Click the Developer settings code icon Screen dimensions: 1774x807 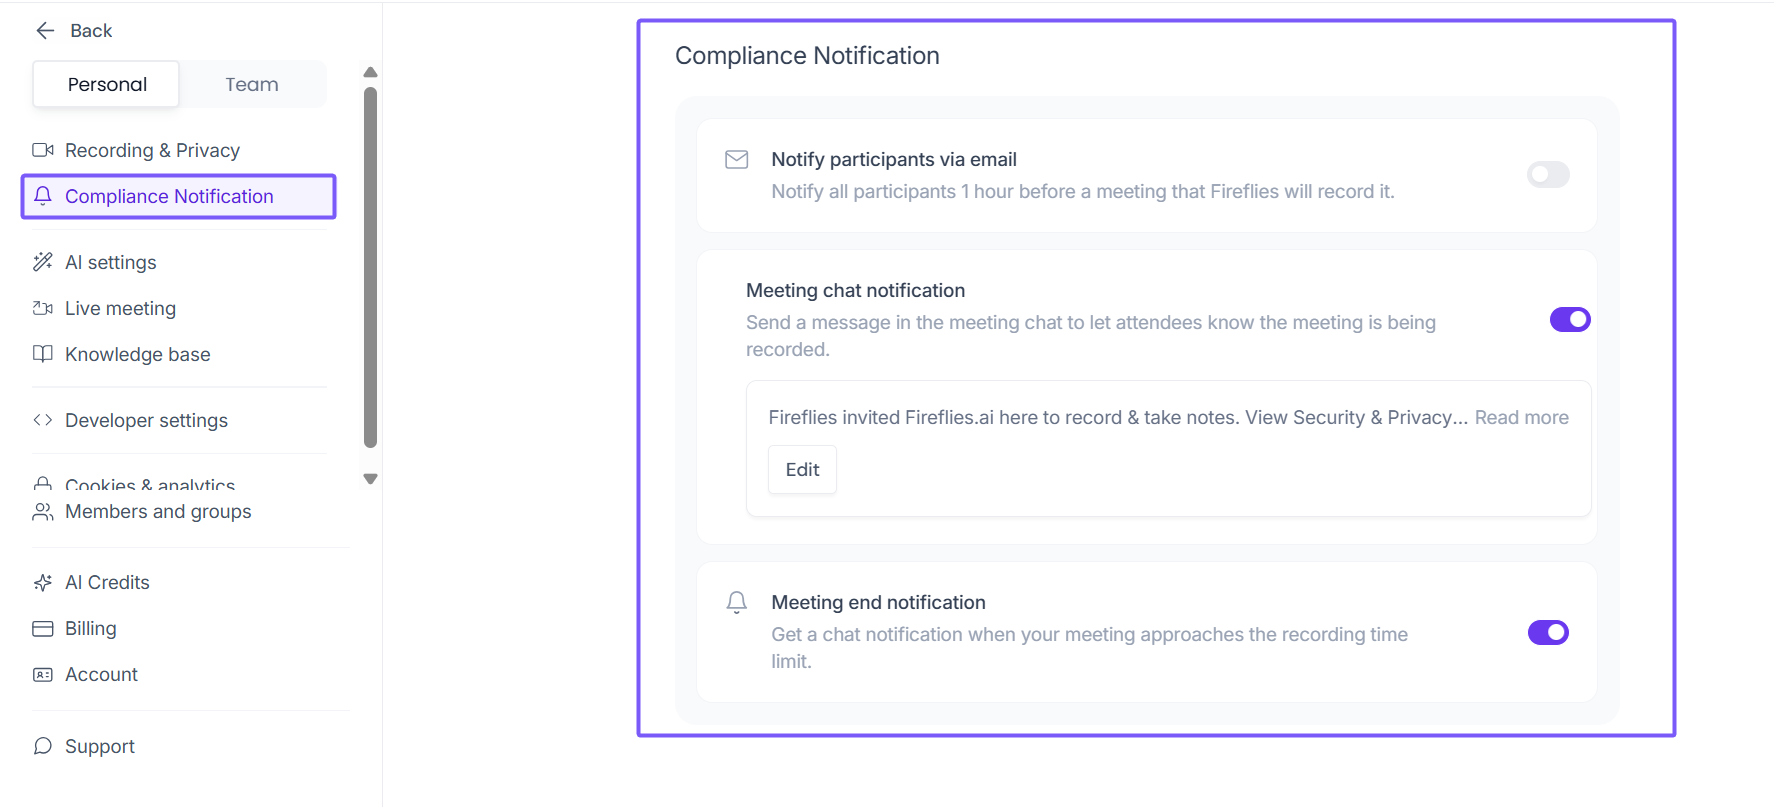(x=43, y=420)
